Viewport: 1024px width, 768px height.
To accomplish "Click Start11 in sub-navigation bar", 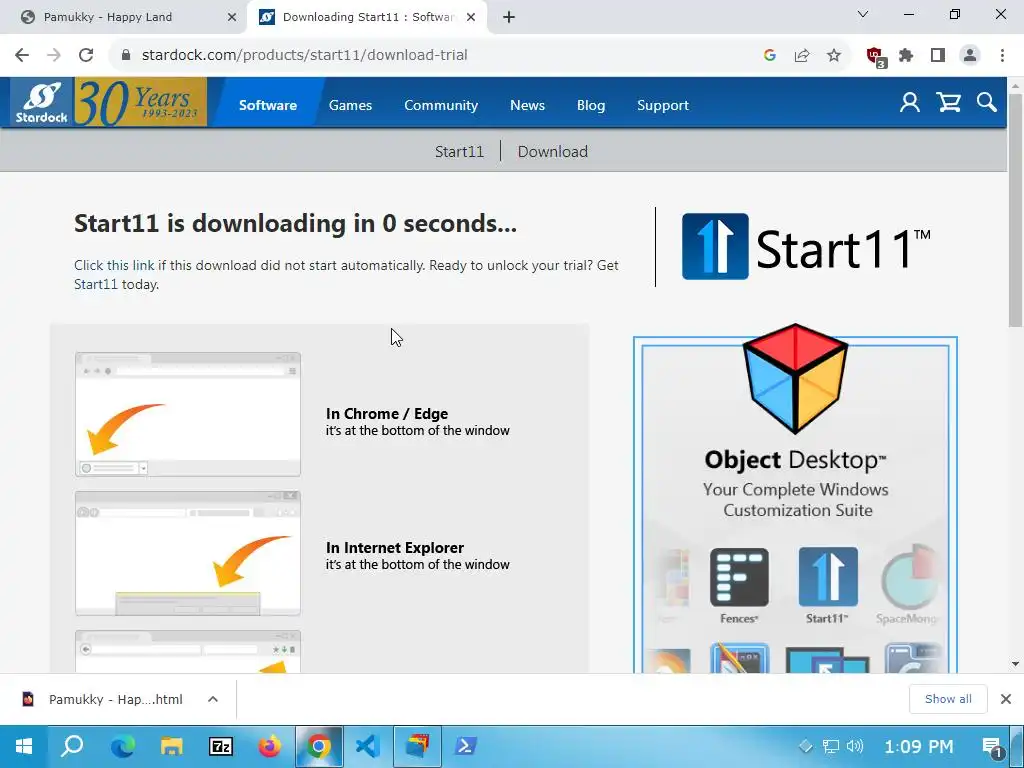I will click(459, 152).
